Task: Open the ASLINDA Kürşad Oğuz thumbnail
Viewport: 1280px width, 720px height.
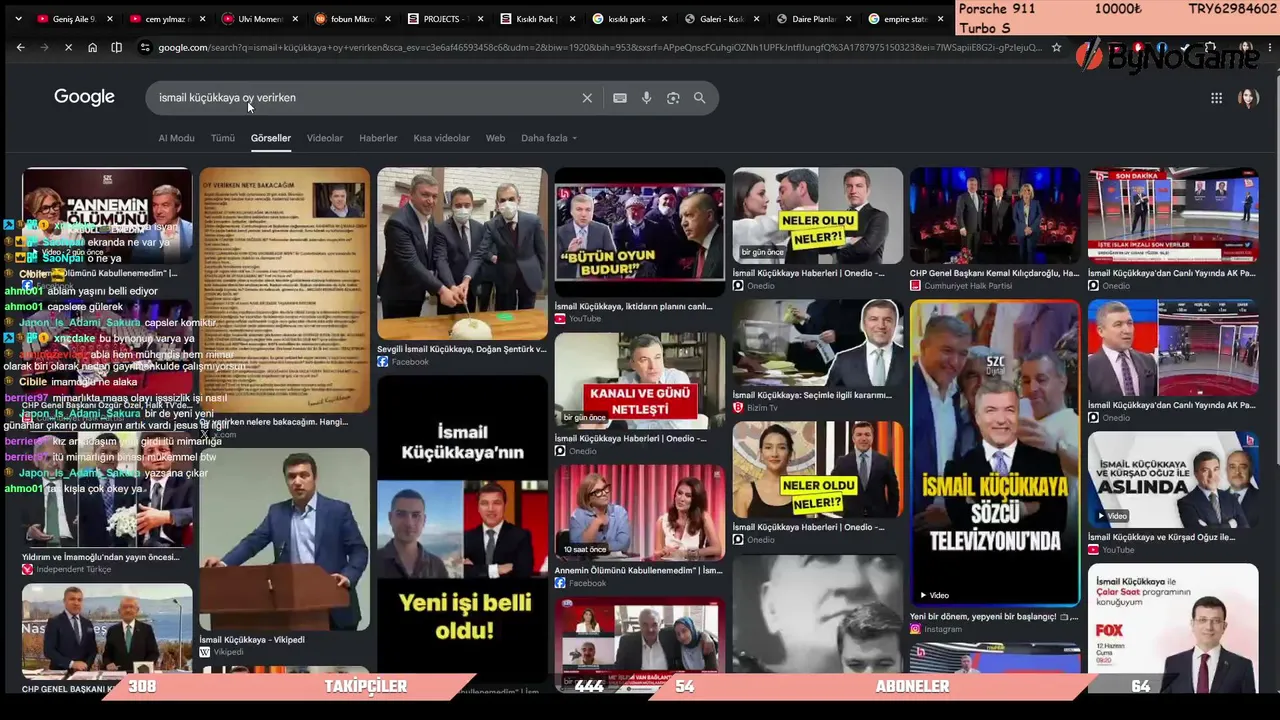Action: [1173, 480]
